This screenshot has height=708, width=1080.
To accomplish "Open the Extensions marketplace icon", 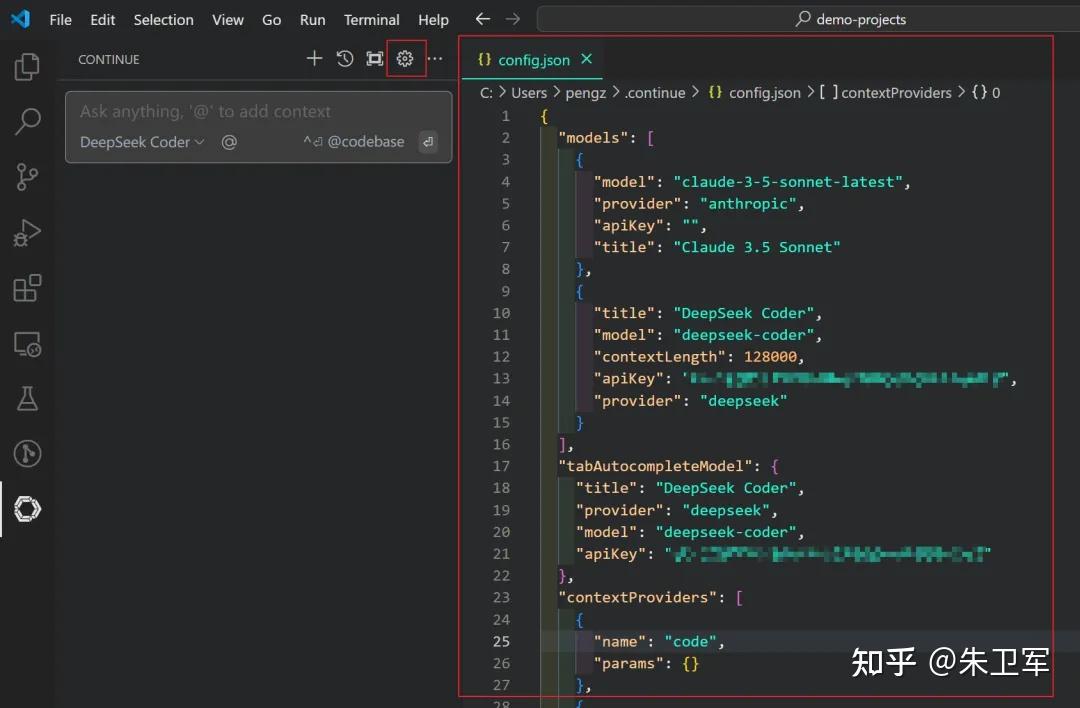I will click(27, 288).
